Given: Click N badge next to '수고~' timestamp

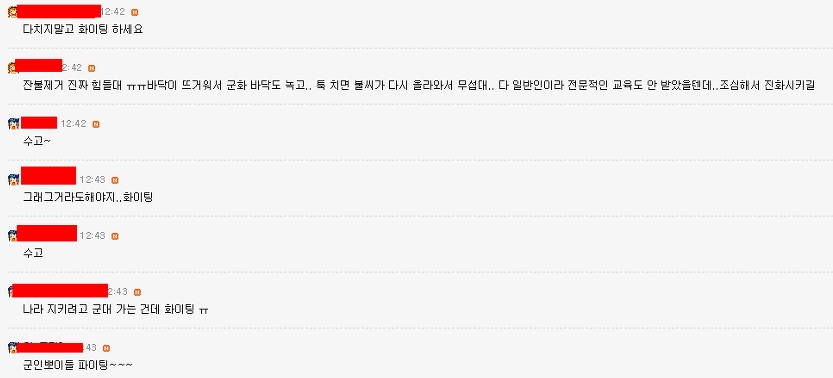Looking at the screenshot, I should [x=96, y=124].
